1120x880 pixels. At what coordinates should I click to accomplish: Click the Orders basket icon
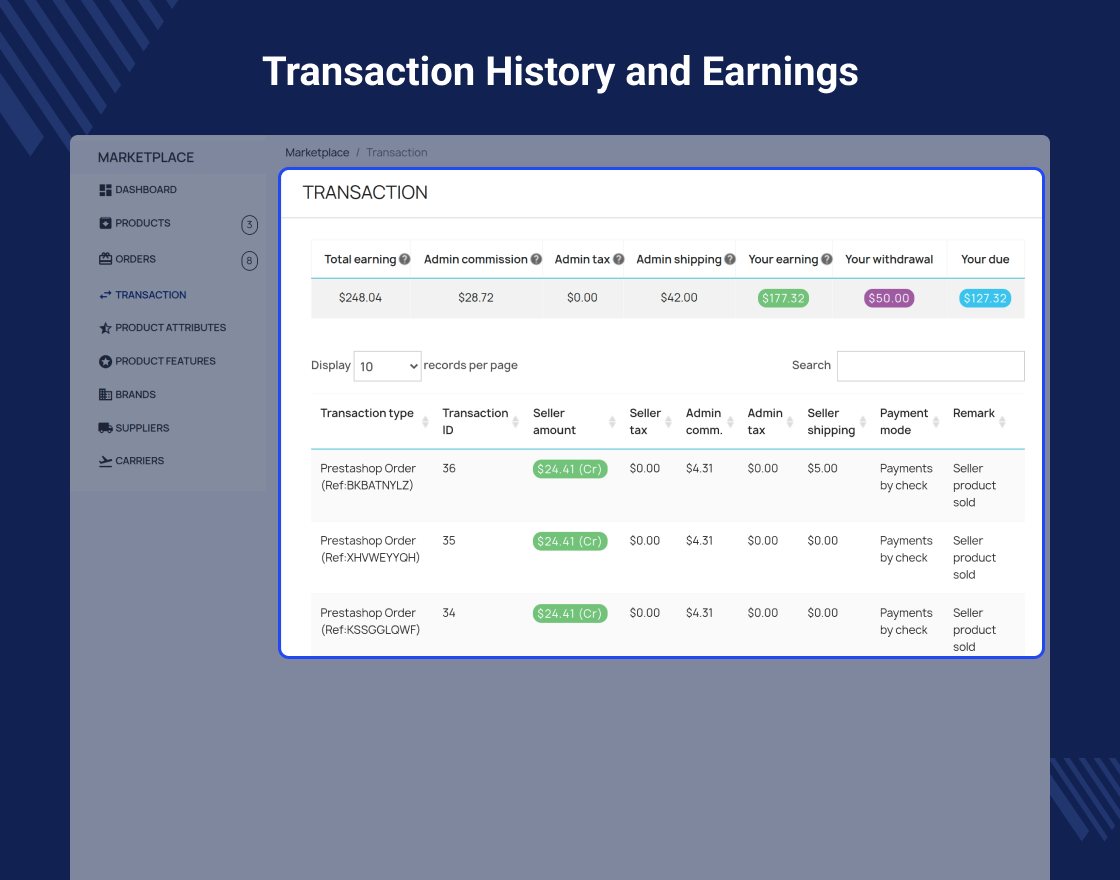point(105,259)
